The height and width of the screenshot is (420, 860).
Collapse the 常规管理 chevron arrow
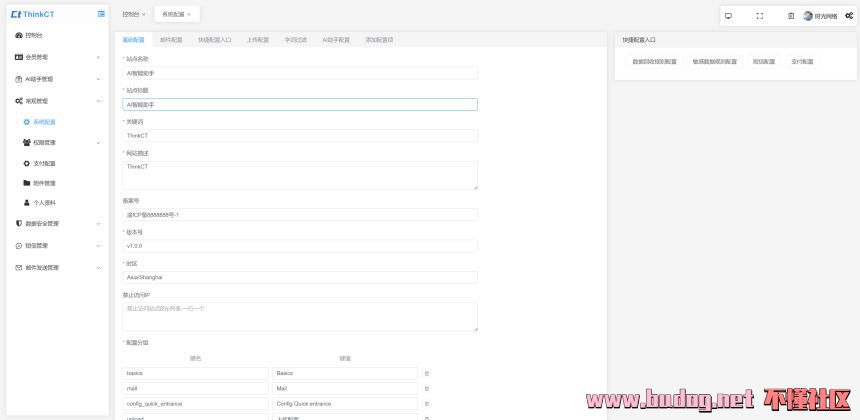coord(99,101)
